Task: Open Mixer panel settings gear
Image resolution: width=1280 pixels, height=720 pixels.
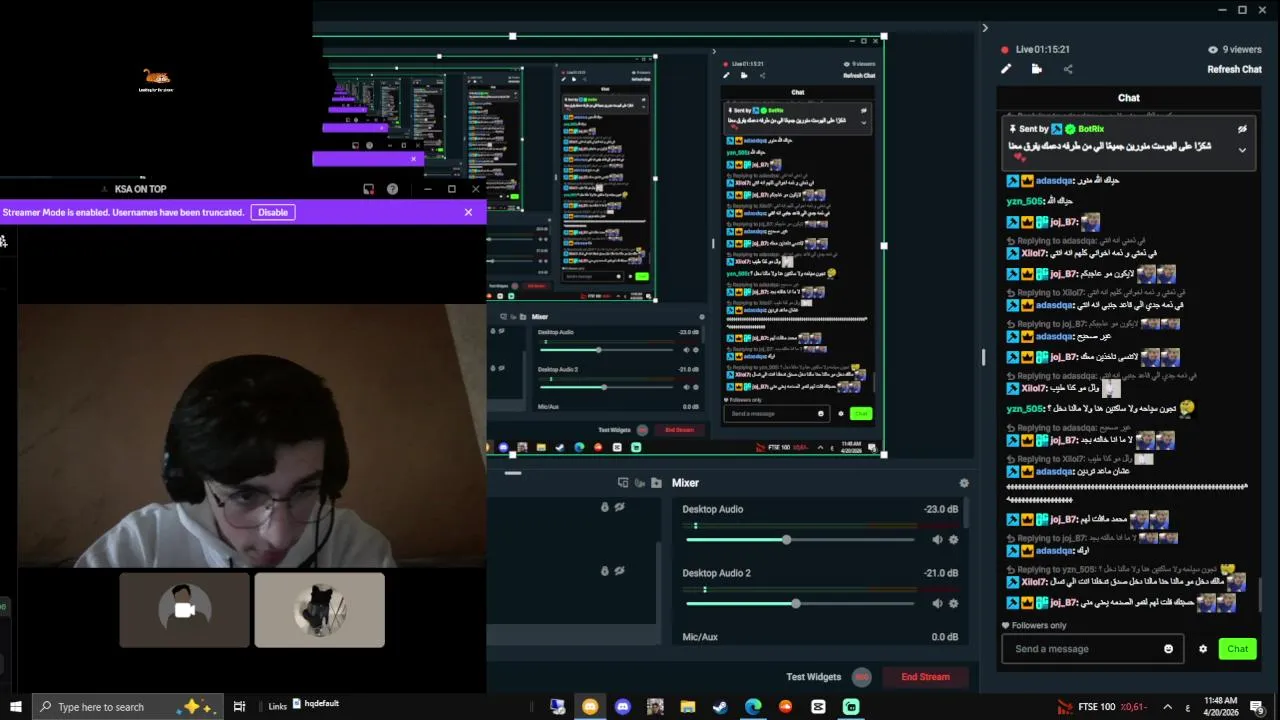Action: click(964, 483)
